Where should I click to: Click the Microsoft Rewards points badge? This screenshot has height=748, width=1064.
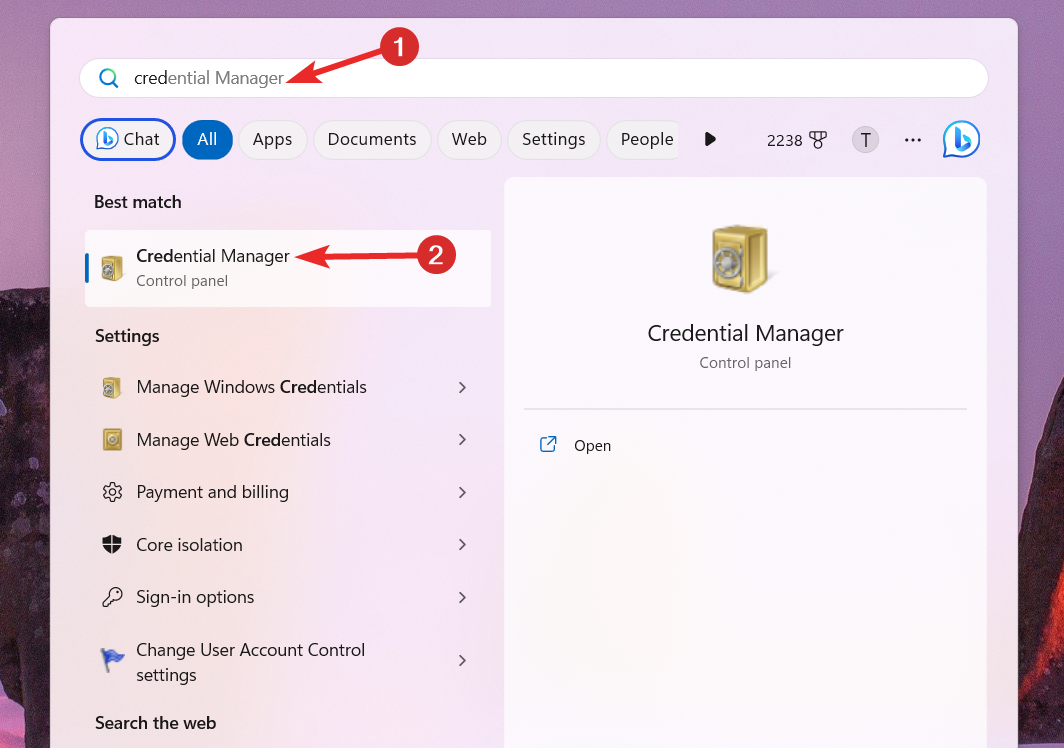coord(795,140)
